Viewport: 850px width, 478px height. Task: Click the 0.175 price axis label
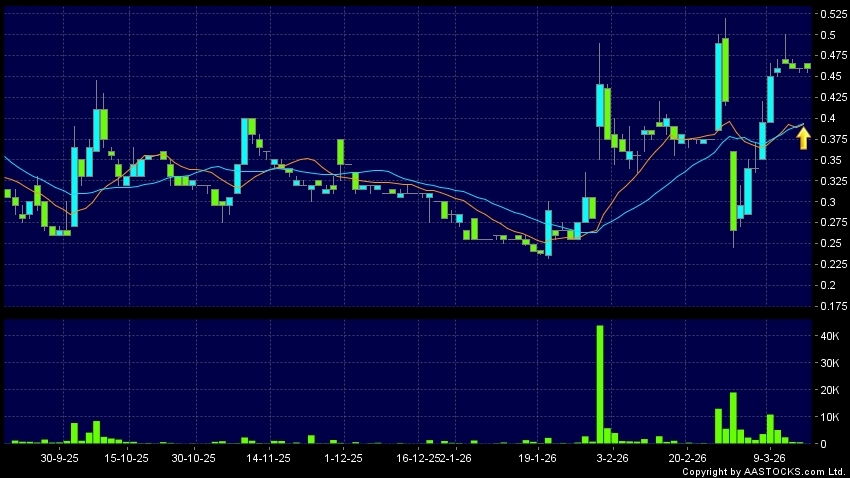coord(831,306)
